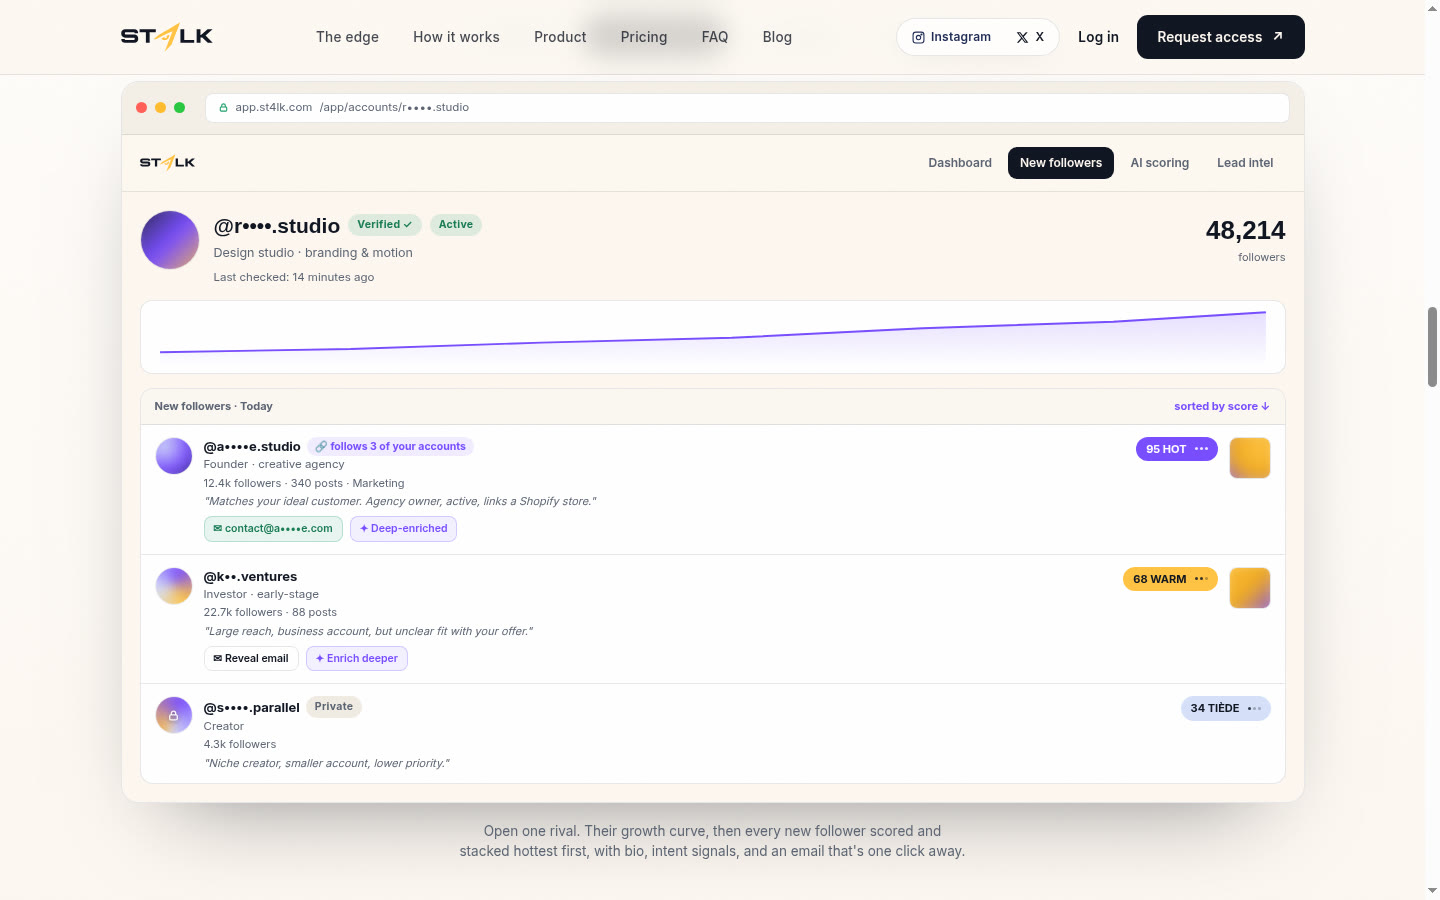Open the FAQ nav link
Screen dimensions: 1440x900
[715, 37]
